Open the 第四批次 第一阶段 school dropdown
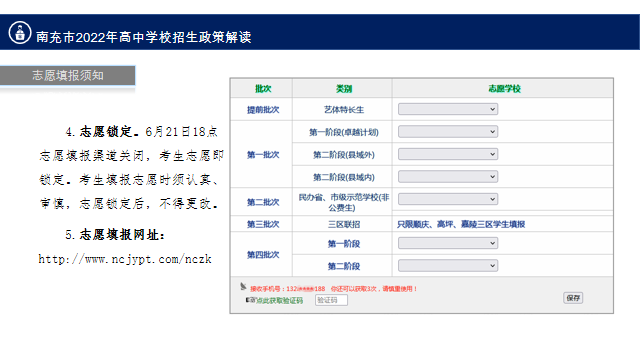The width and height of the screenshot is (640, 360). coord(448,243)
